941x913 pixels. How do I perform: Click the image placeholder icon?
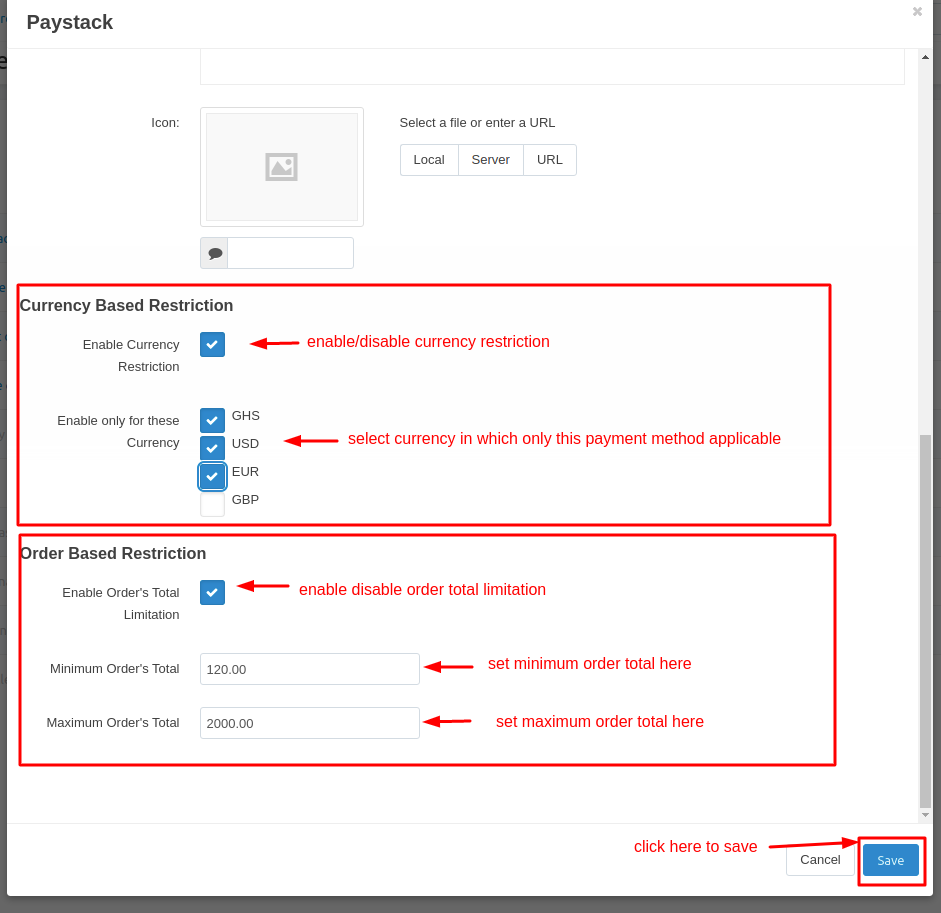(x=281, y=167)
